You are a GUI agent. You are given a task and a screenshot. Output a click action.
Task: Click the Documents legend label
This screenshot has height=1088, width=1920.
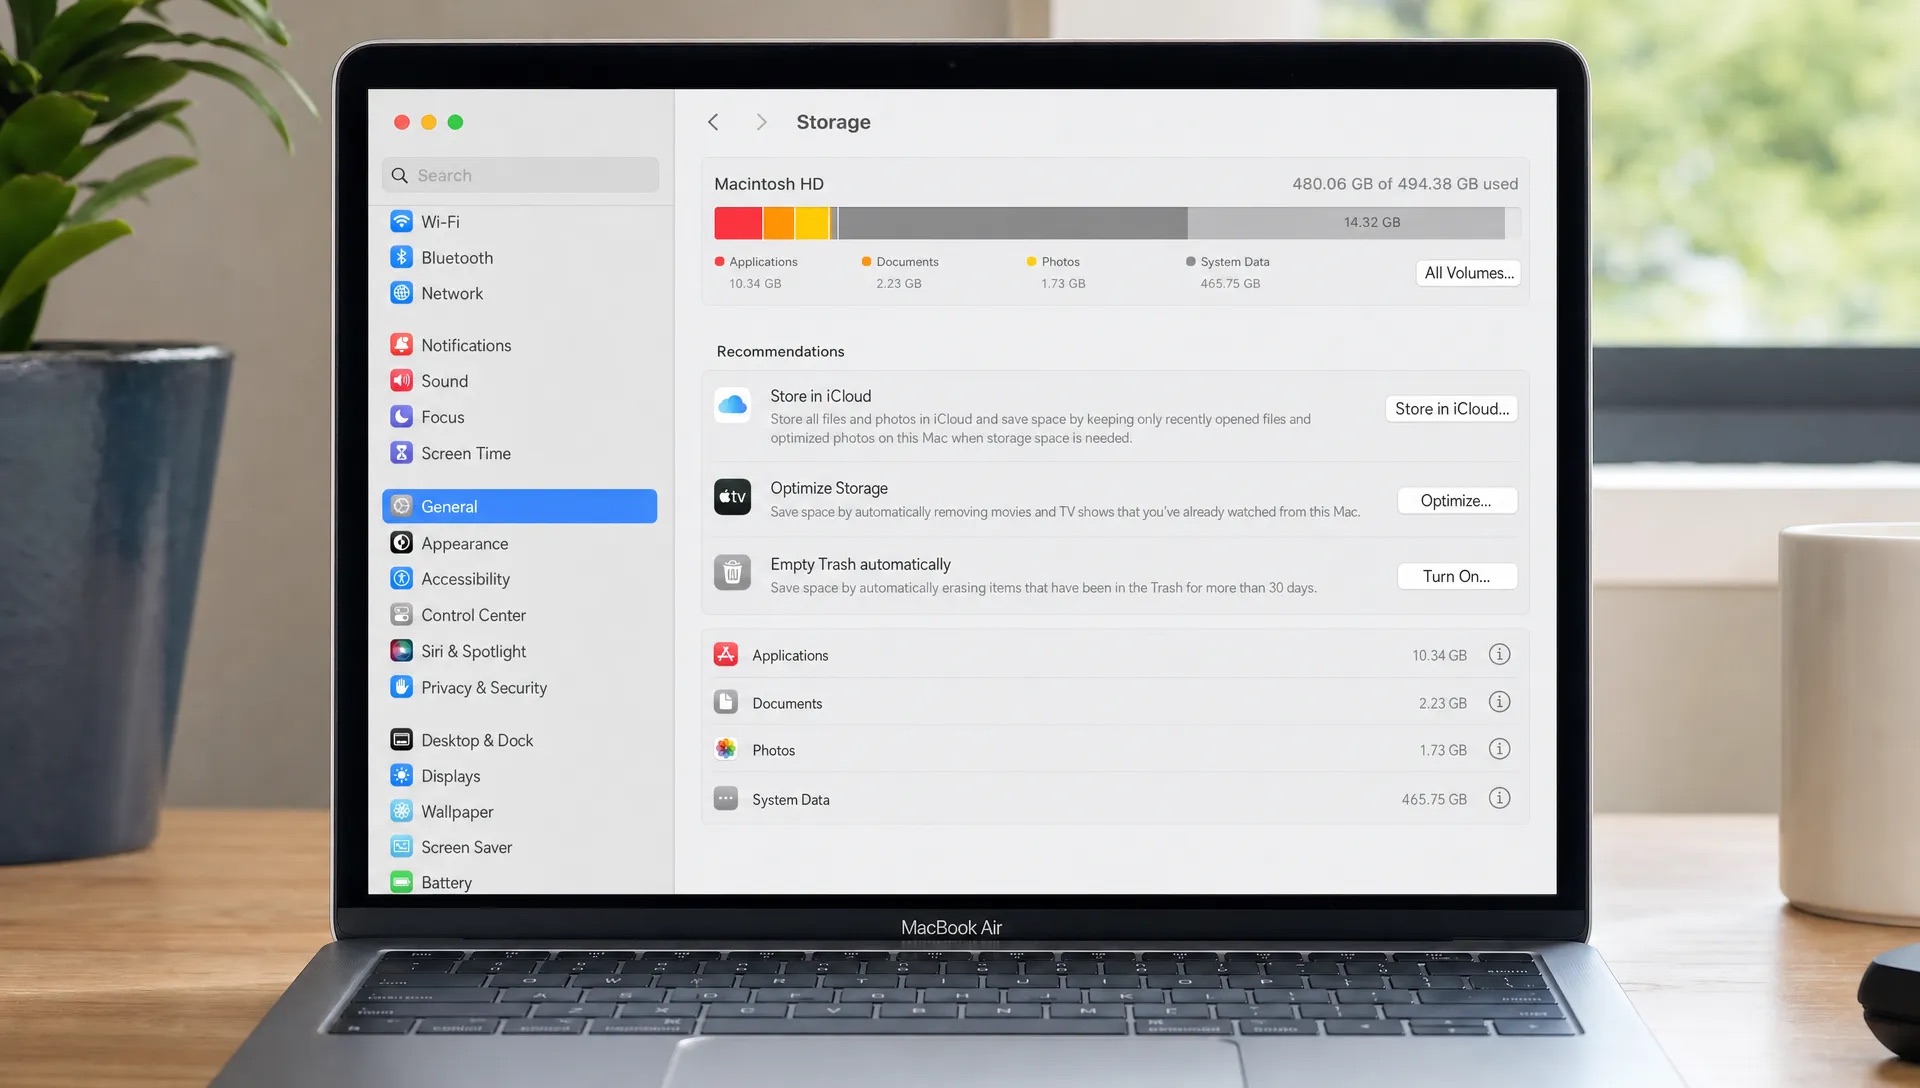point(907,262)
